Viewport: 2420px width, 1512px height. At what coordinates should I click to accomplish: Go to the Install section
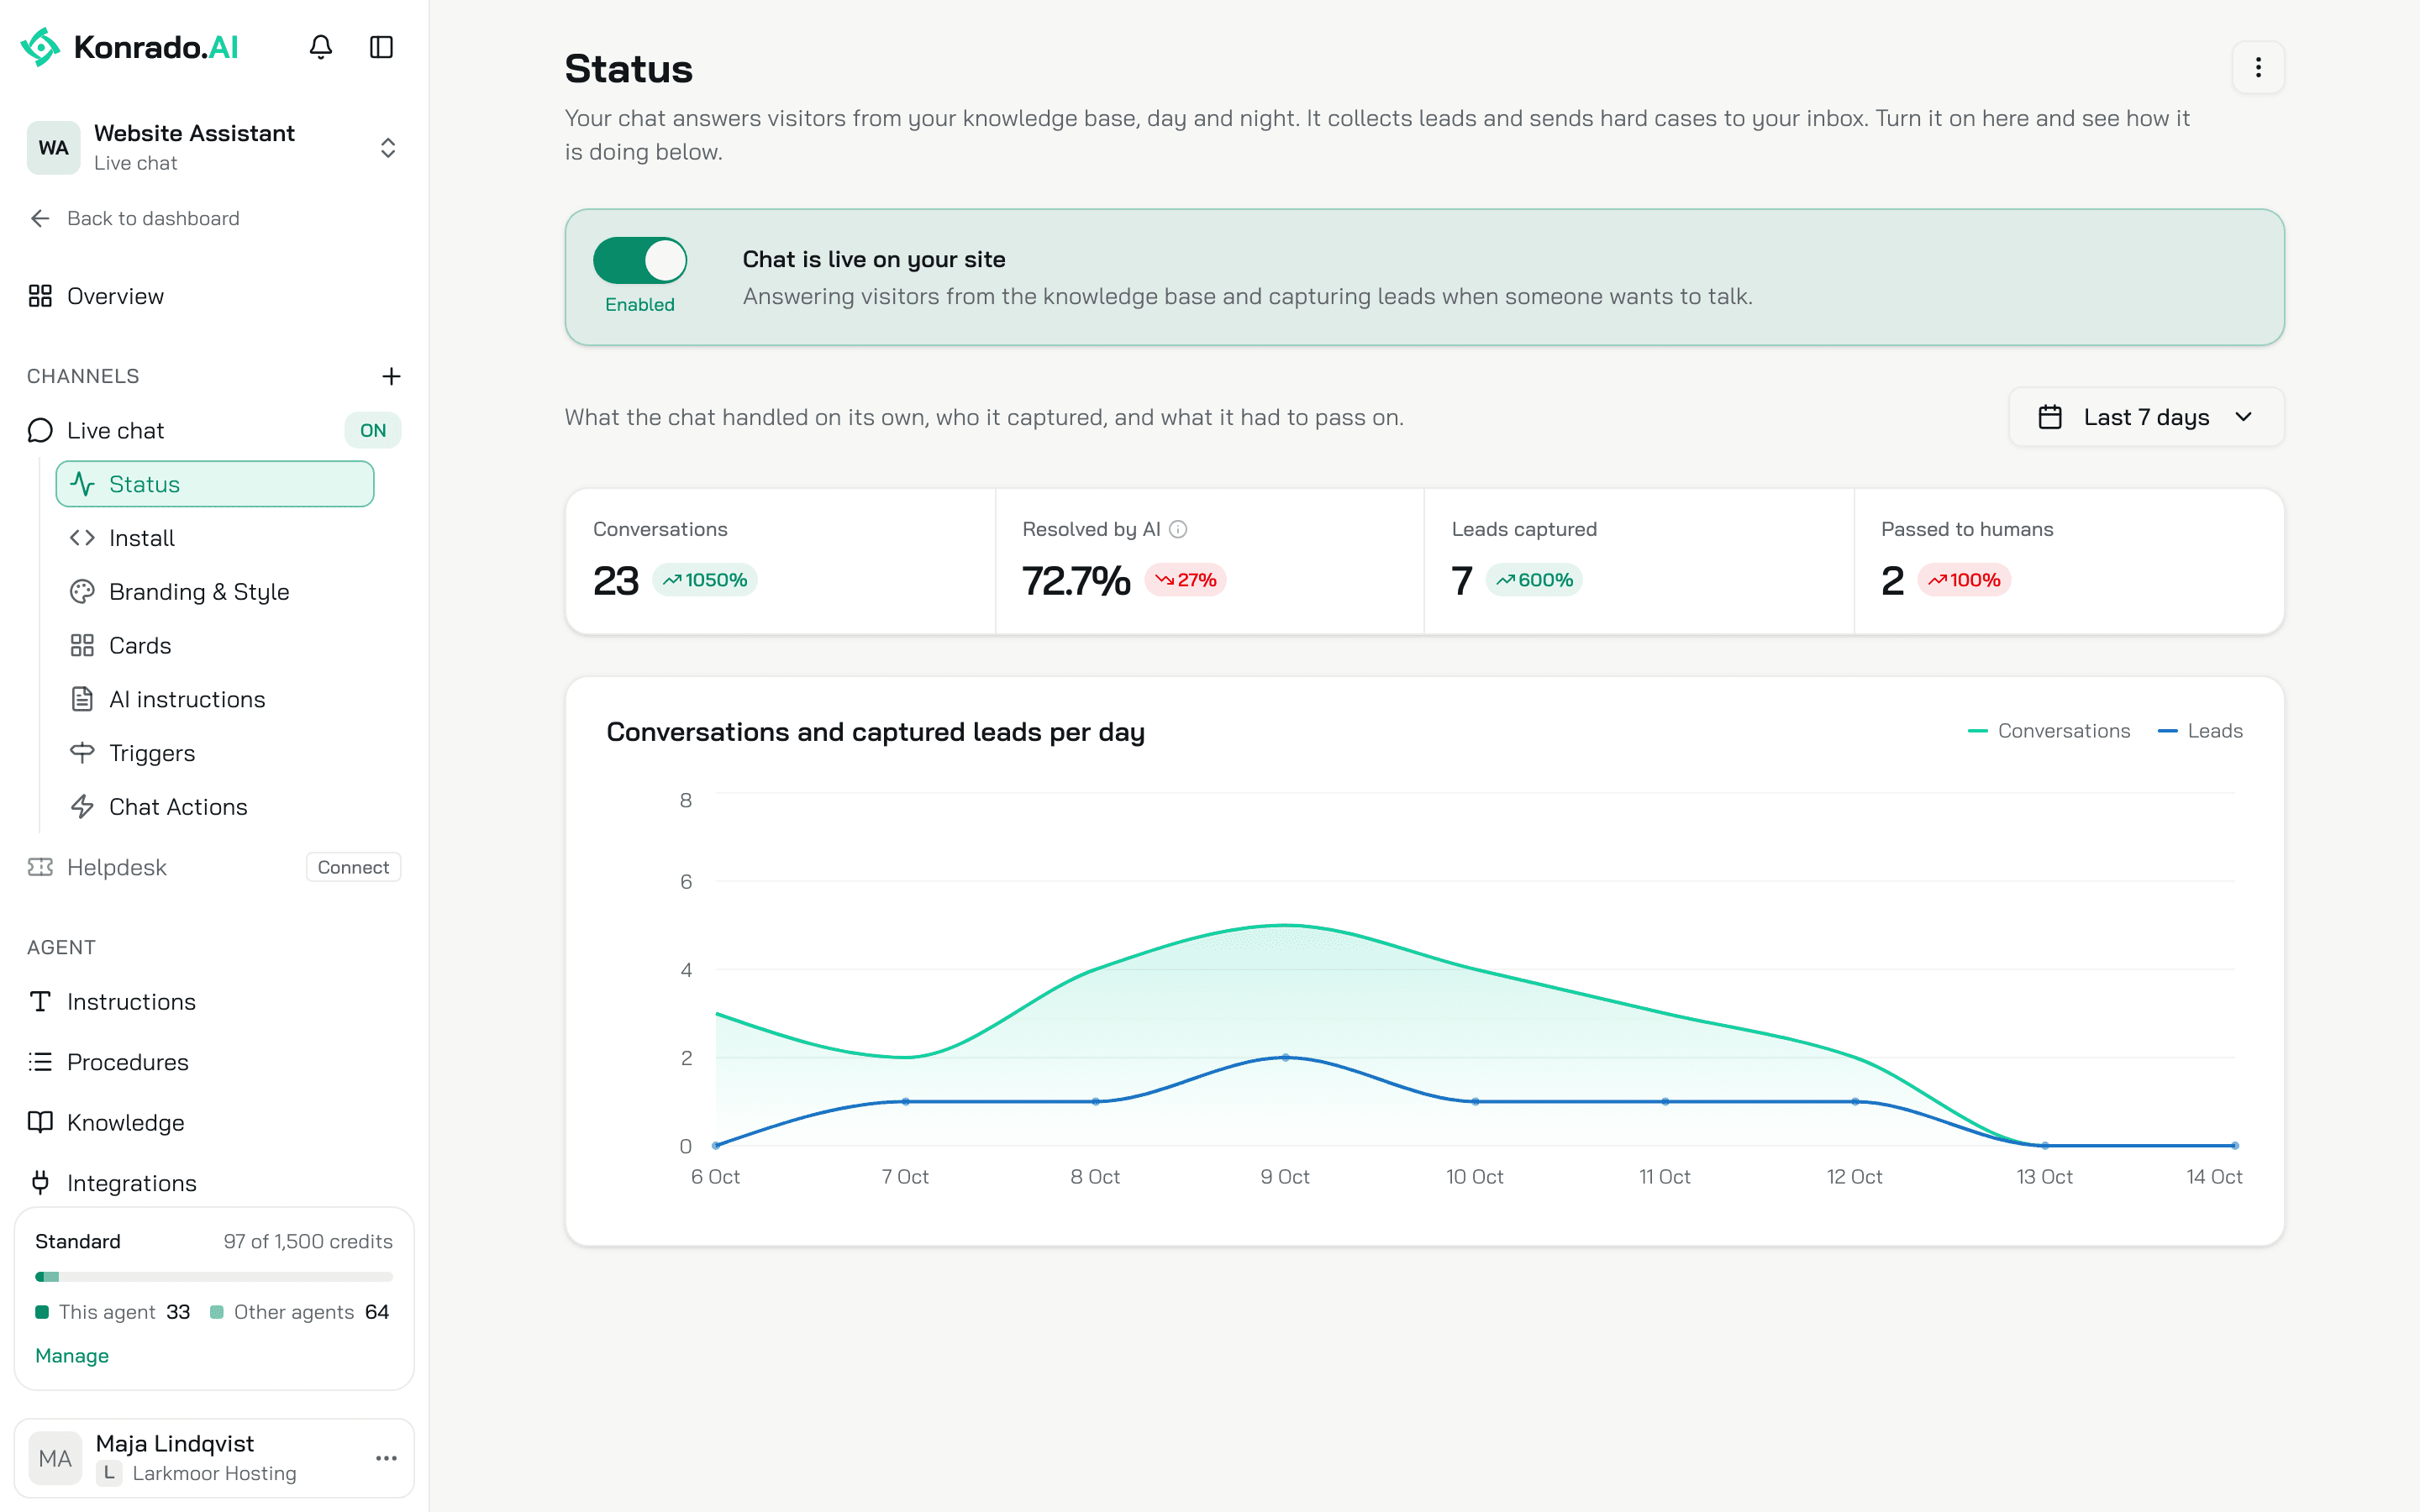pos(215,538)
